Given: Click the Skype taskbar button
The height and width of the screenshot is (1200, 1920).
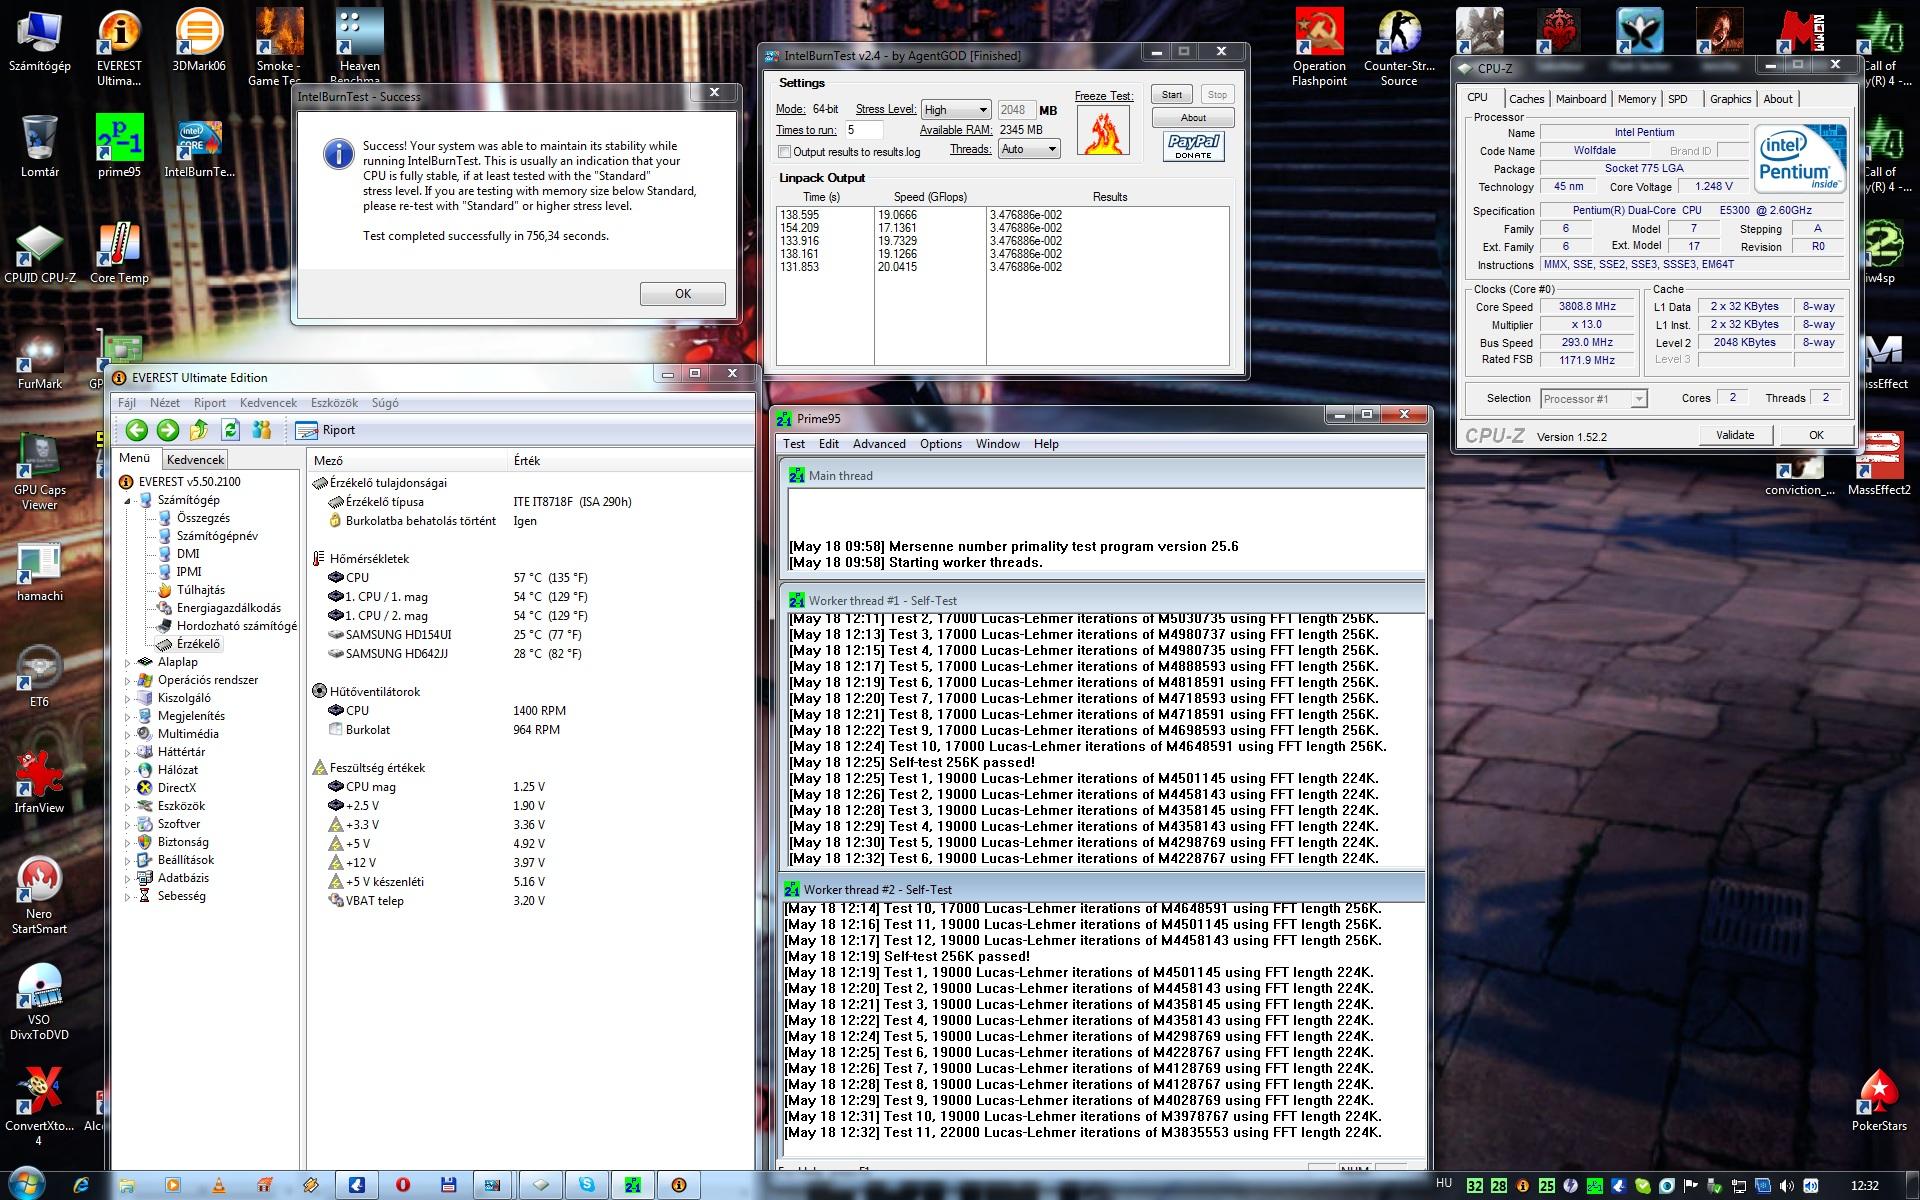Looking at the screenshot, I should pyautogui.click(x=587, y=1185).
